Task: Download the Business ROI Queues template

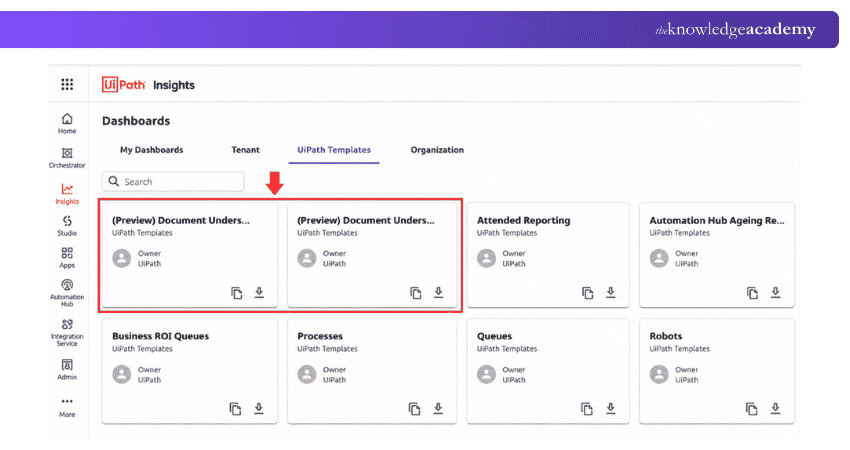Action: click(259, 408)
